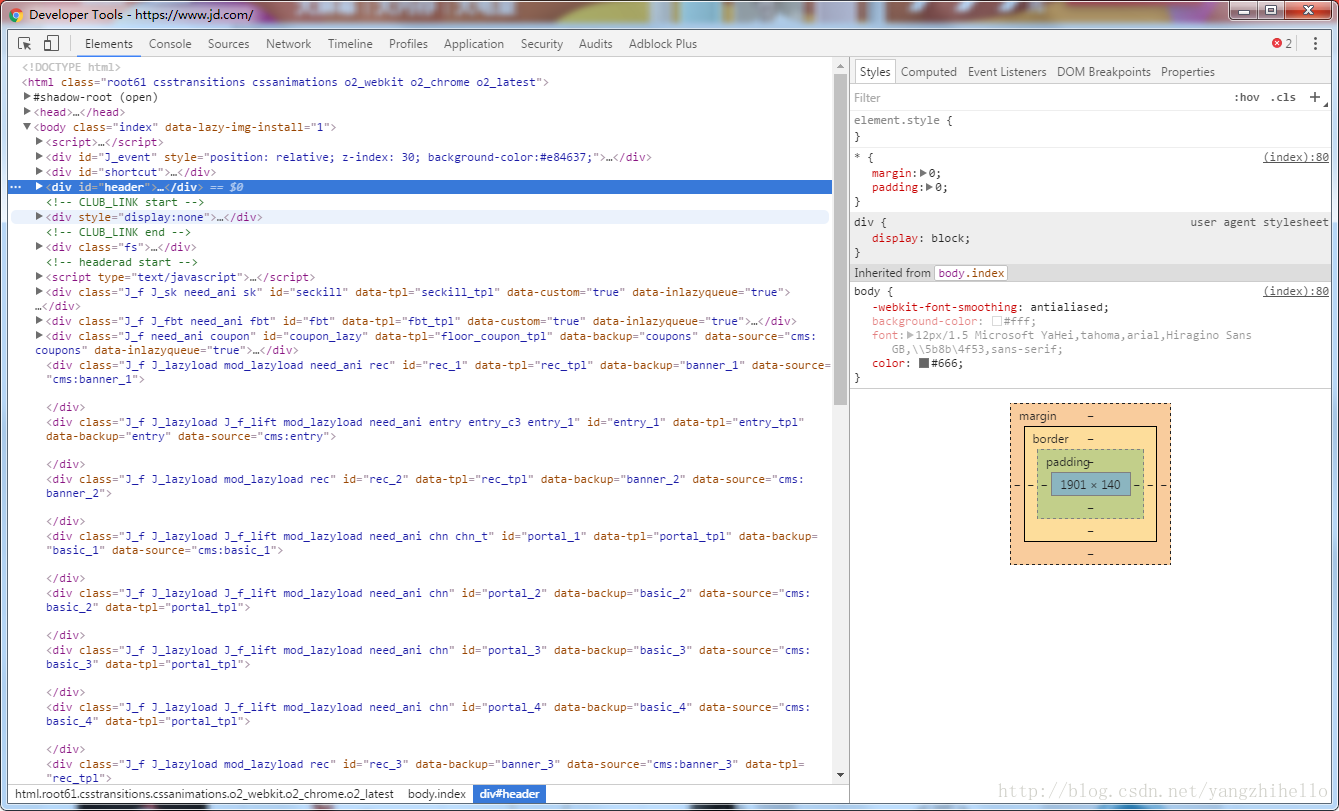Expand the head element node
1339x811 pixels.
[28, 112]
